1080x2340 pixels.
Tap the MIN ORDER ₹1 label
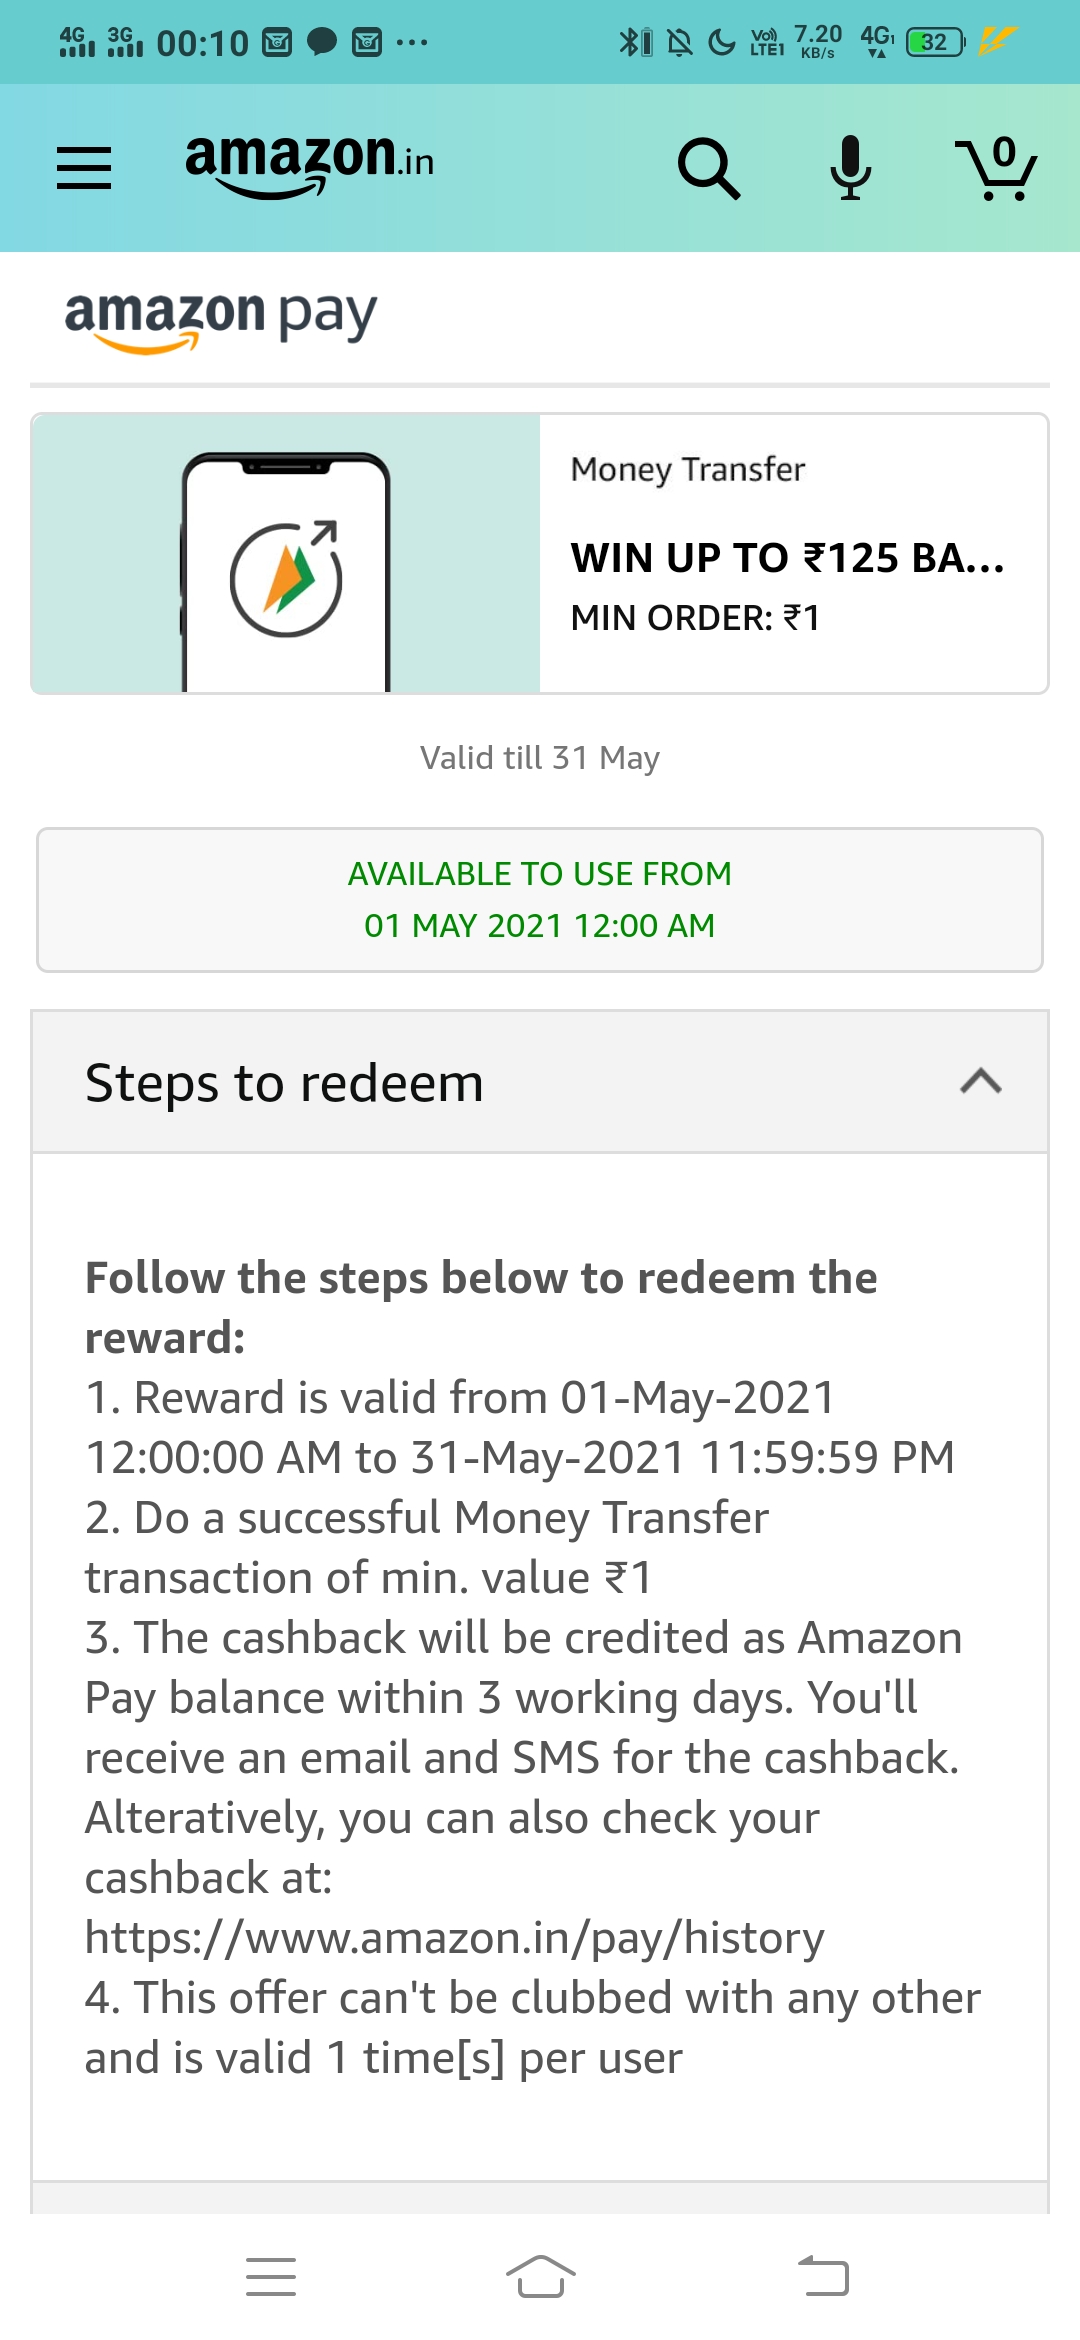tap(695, 618)
